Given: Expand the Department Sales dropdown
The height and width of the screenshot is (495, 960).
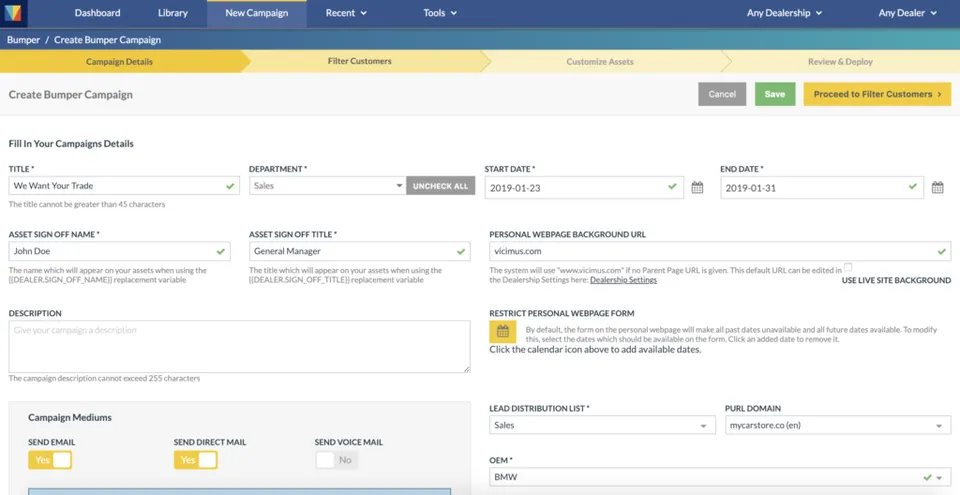Looking at the screenshot, I should (x=328, y=186).
